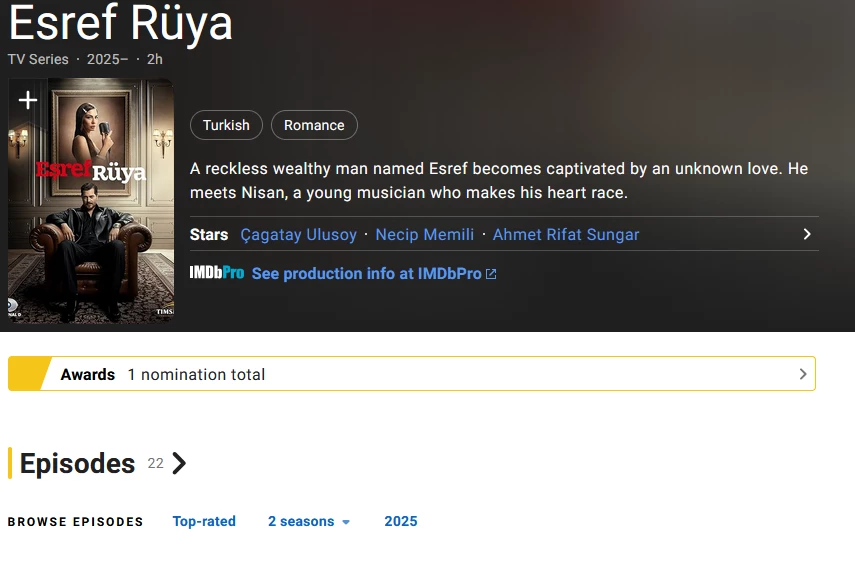Viewport: 855px width, 580px height.
Task: Go to Ahmet Rifat Sungar's page
Action: pos(566,234)
